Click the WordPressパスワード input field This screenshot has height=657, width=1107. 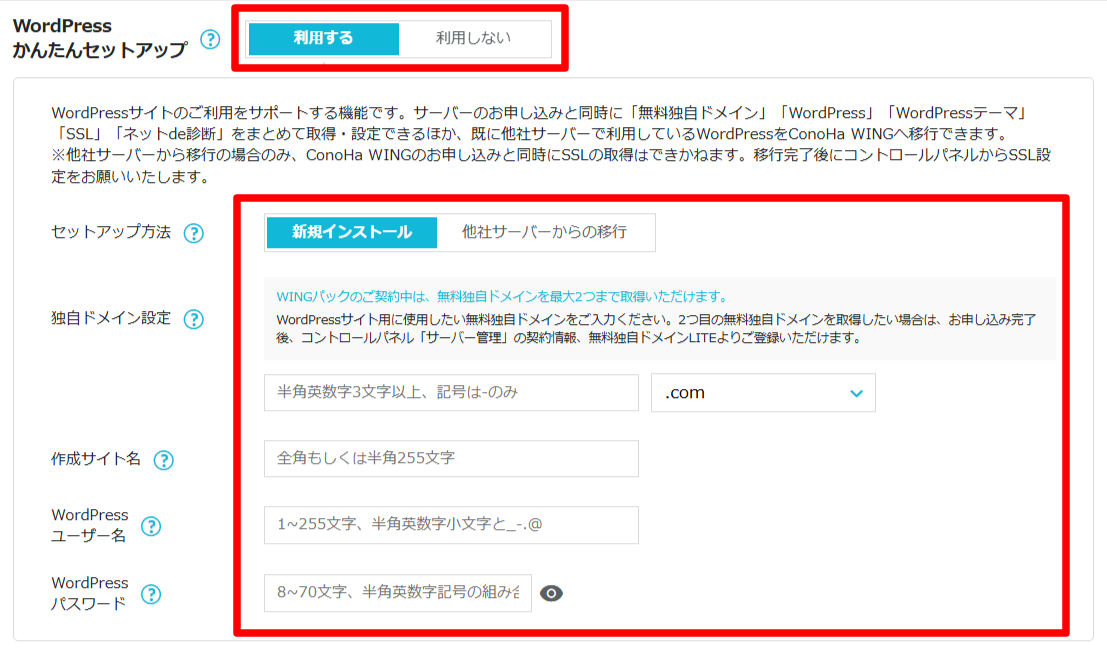[397, 593]
